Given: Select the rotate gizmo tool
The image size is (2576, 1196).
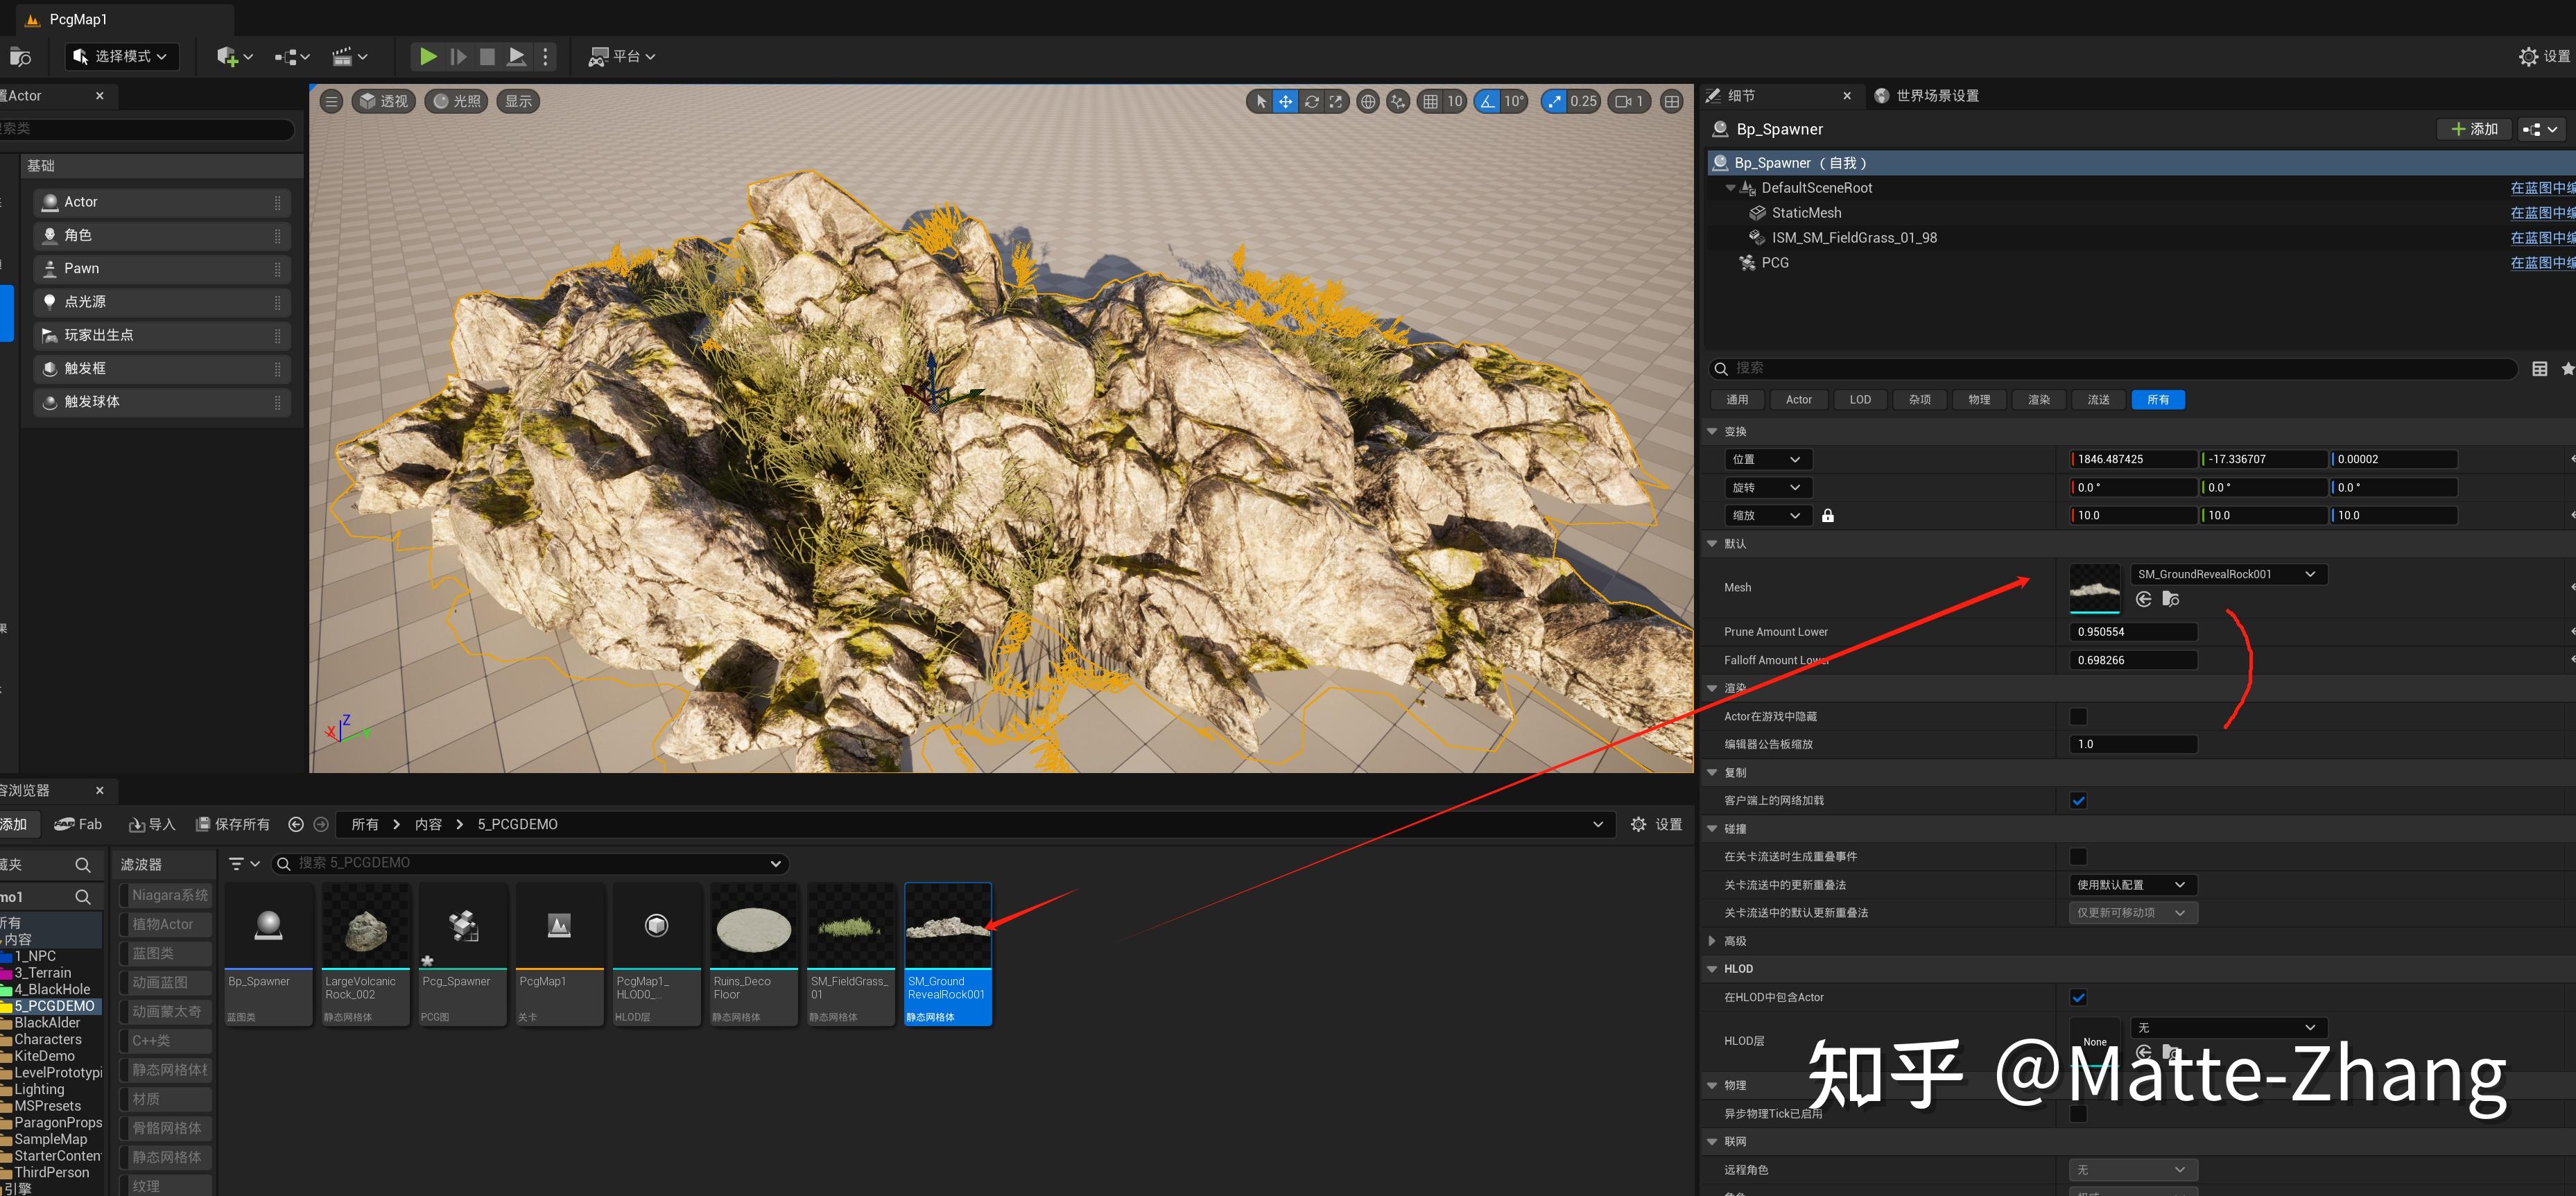Looking at the screenshot, I should tap(1311, 101).
